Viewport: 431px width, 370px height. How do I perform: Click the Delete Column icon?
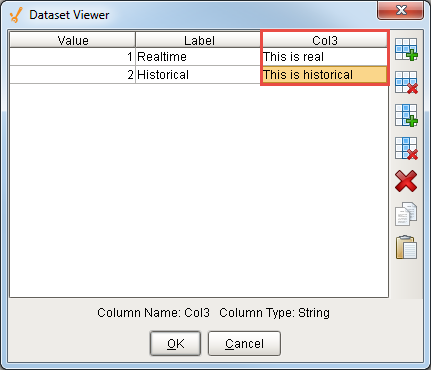406,148
